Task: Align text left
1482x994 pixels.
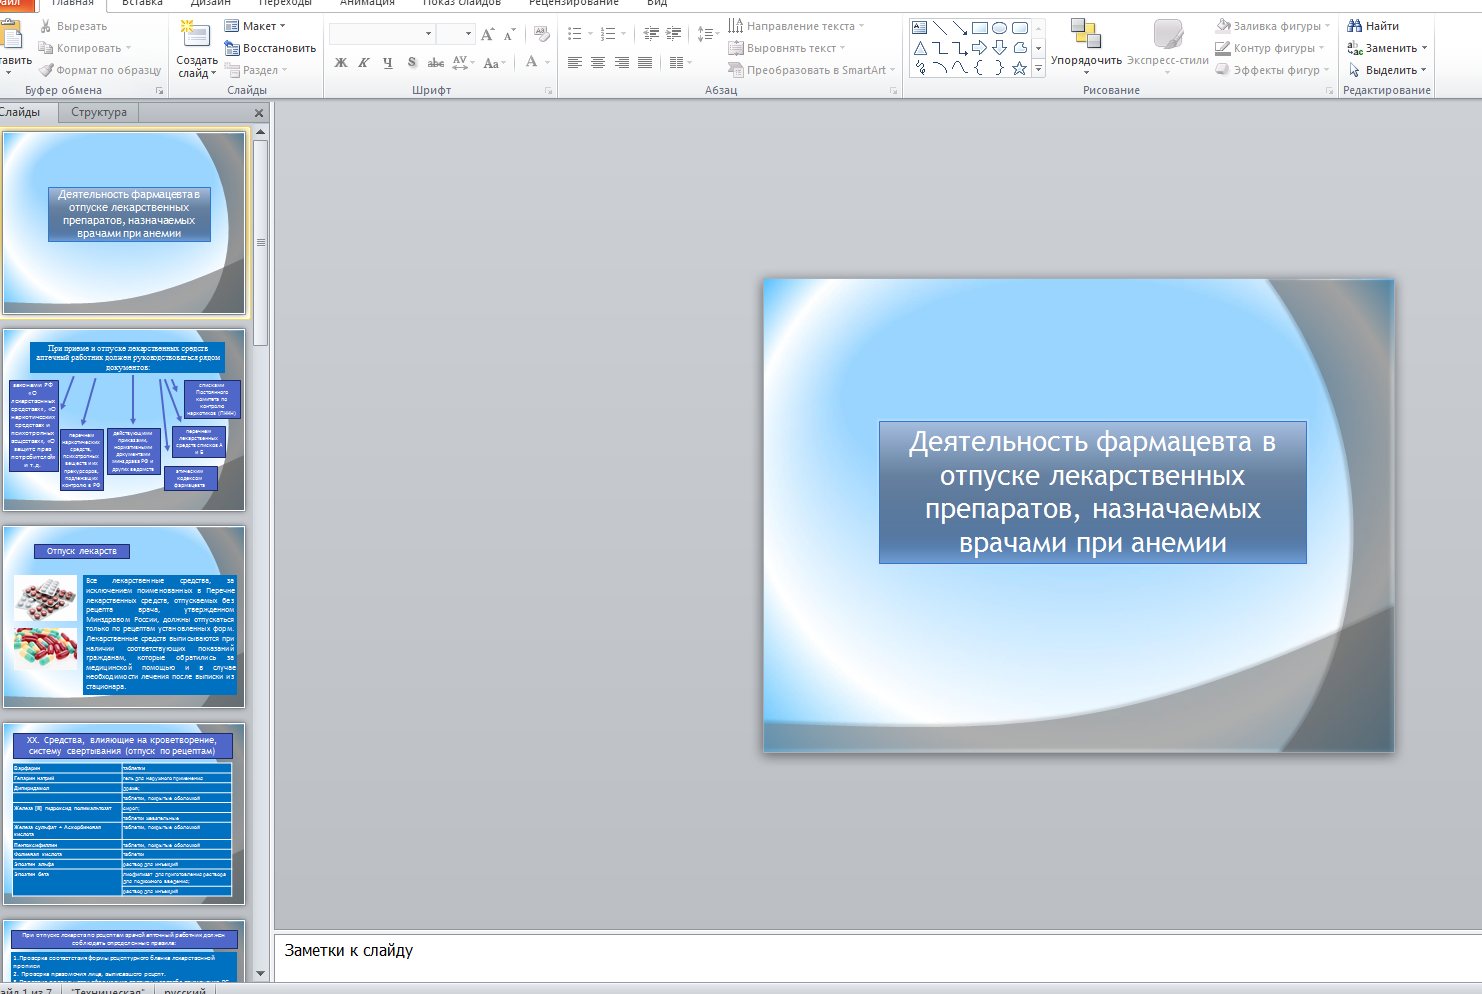Action: pyautogui.click(x=575, y=62)
